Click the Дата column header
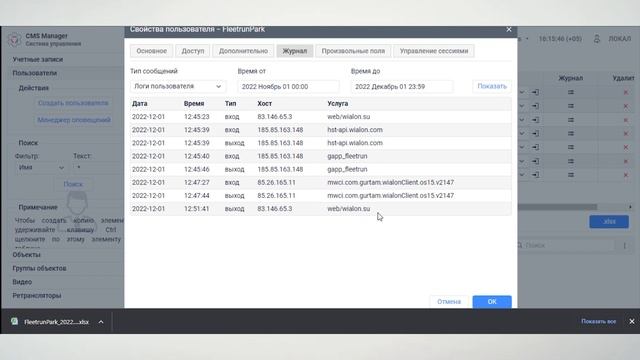This screenshot has width=640, height=360. click(x=140, y=104)
